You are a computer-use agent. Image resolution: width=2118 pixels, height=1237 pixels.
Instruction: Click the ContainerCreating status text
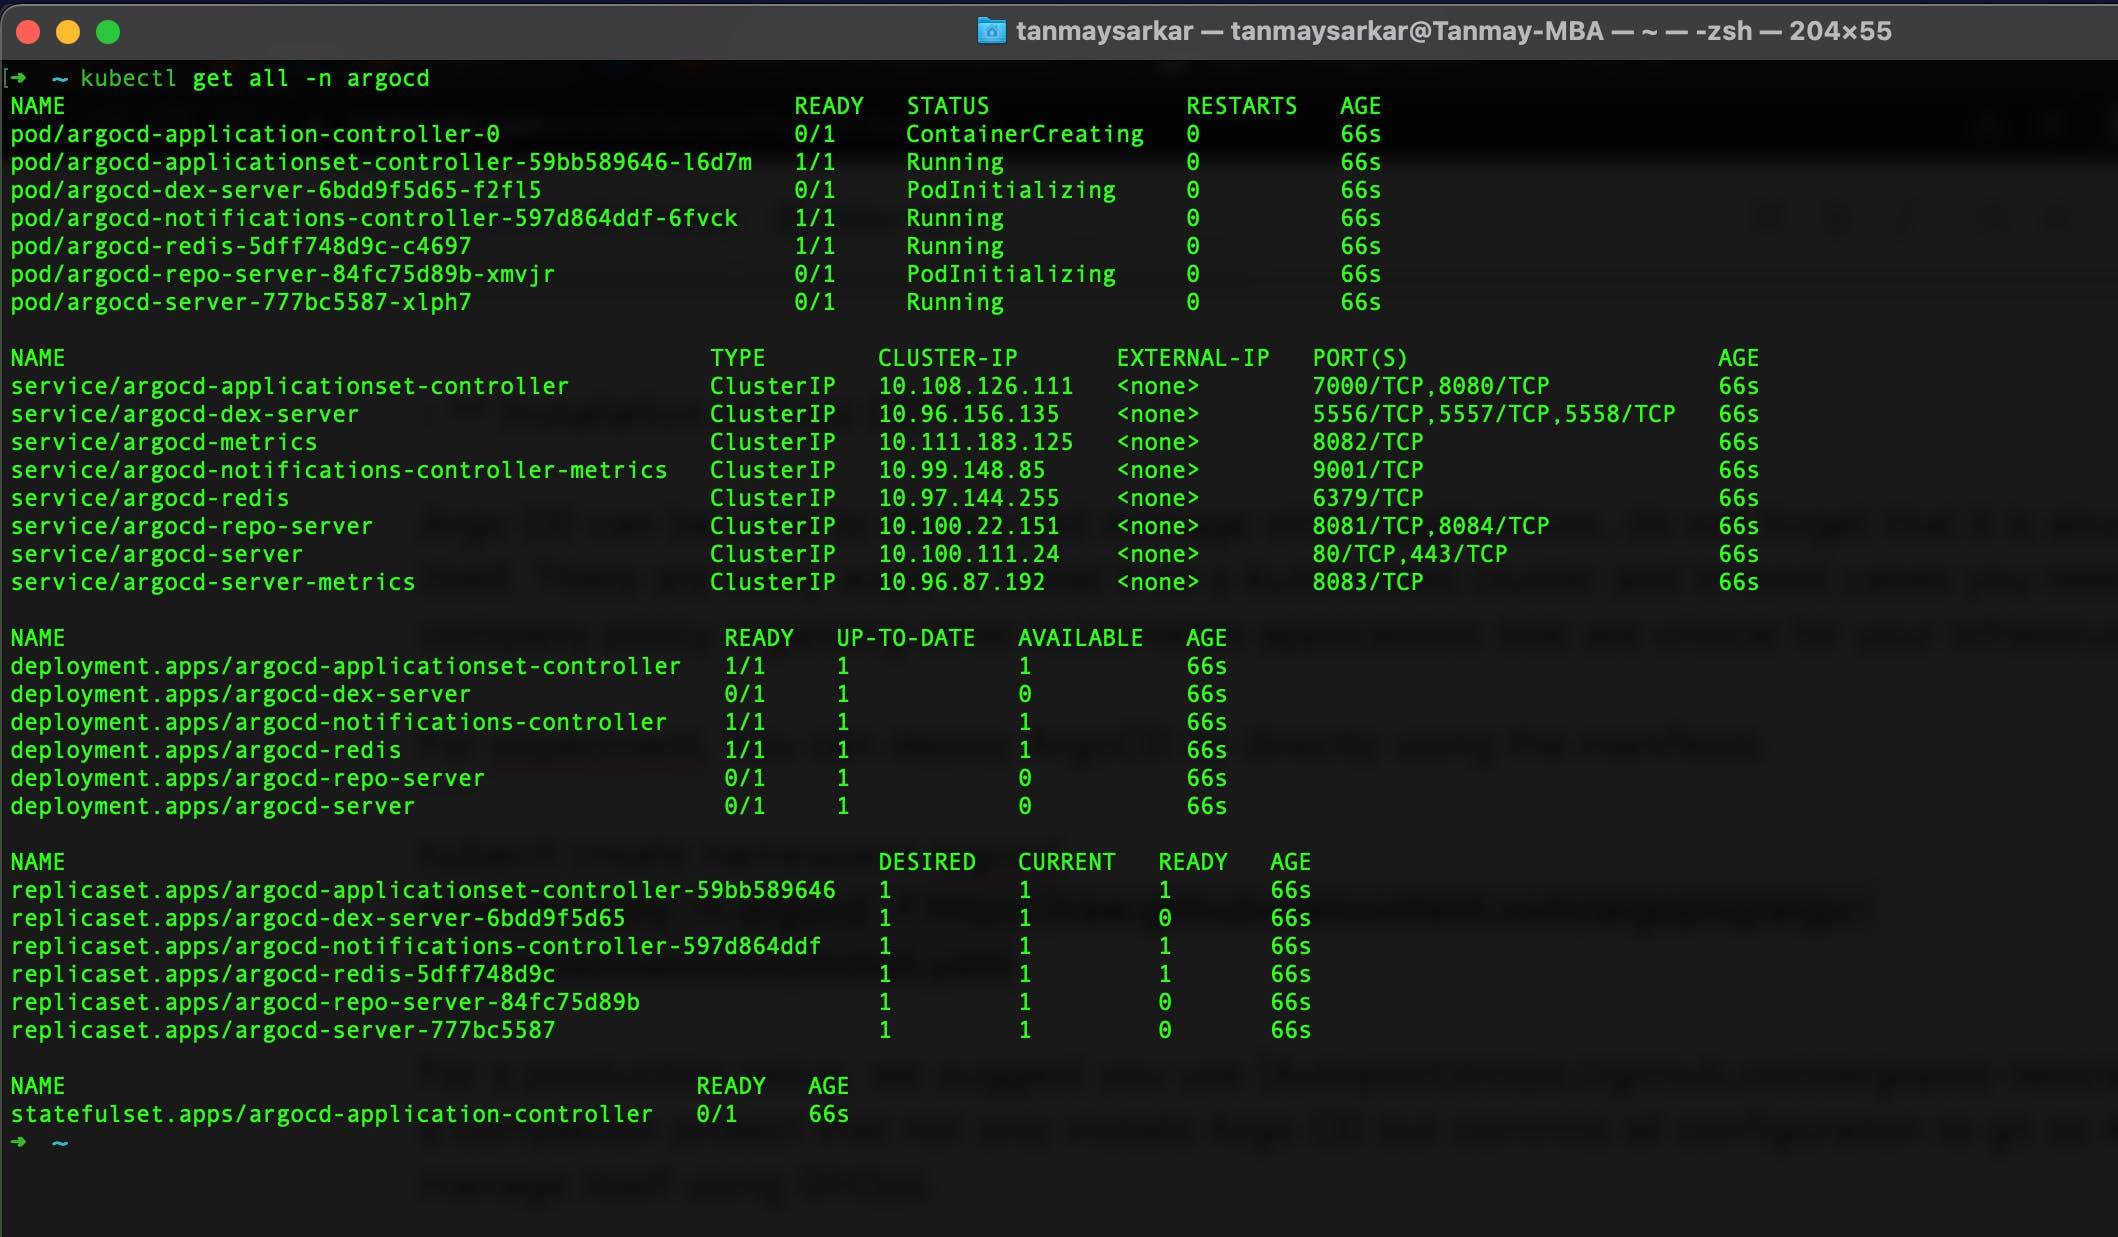click(1024, 134)
